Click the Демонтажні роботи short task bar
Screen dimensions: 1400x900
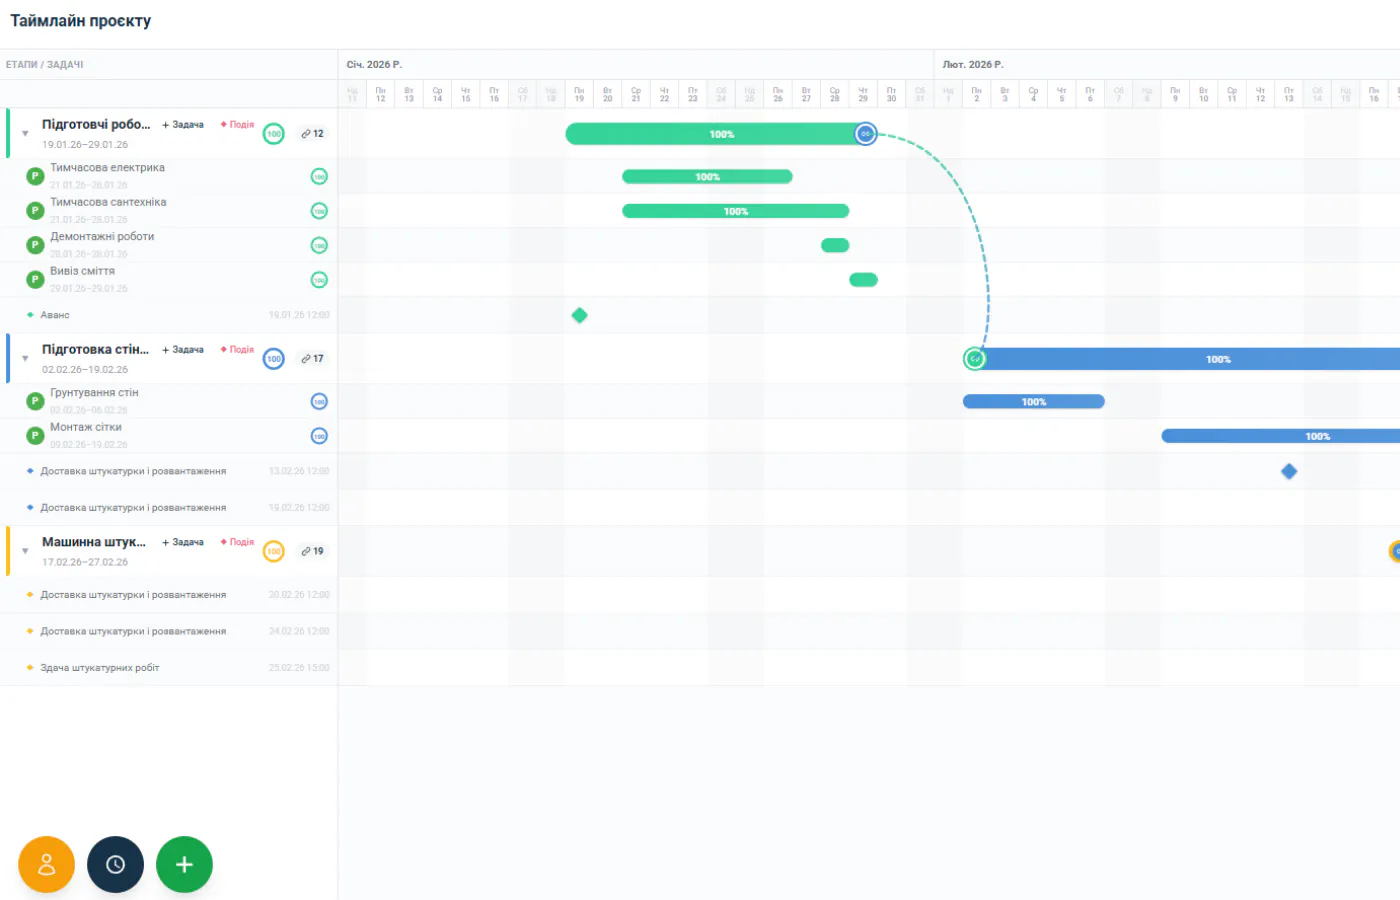click(x=835, y=246)
